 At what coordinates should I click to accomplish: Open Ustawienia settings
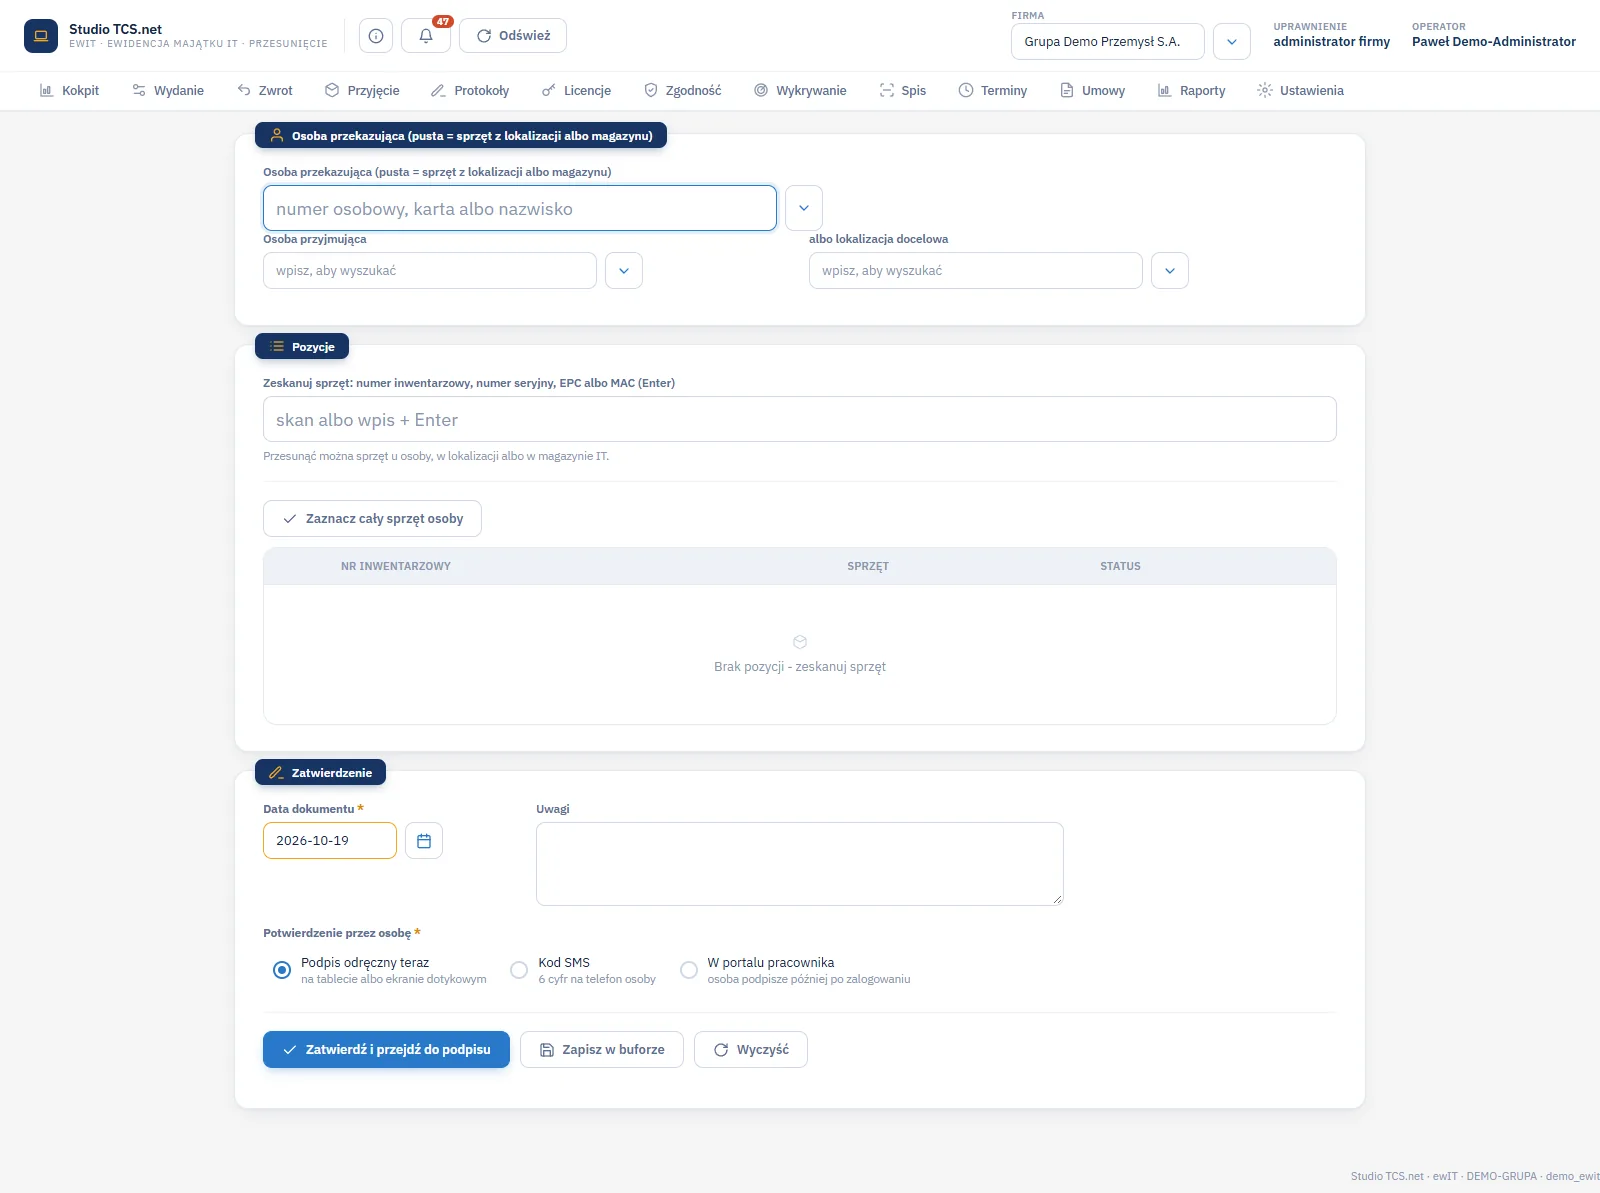pos(1301,91)
